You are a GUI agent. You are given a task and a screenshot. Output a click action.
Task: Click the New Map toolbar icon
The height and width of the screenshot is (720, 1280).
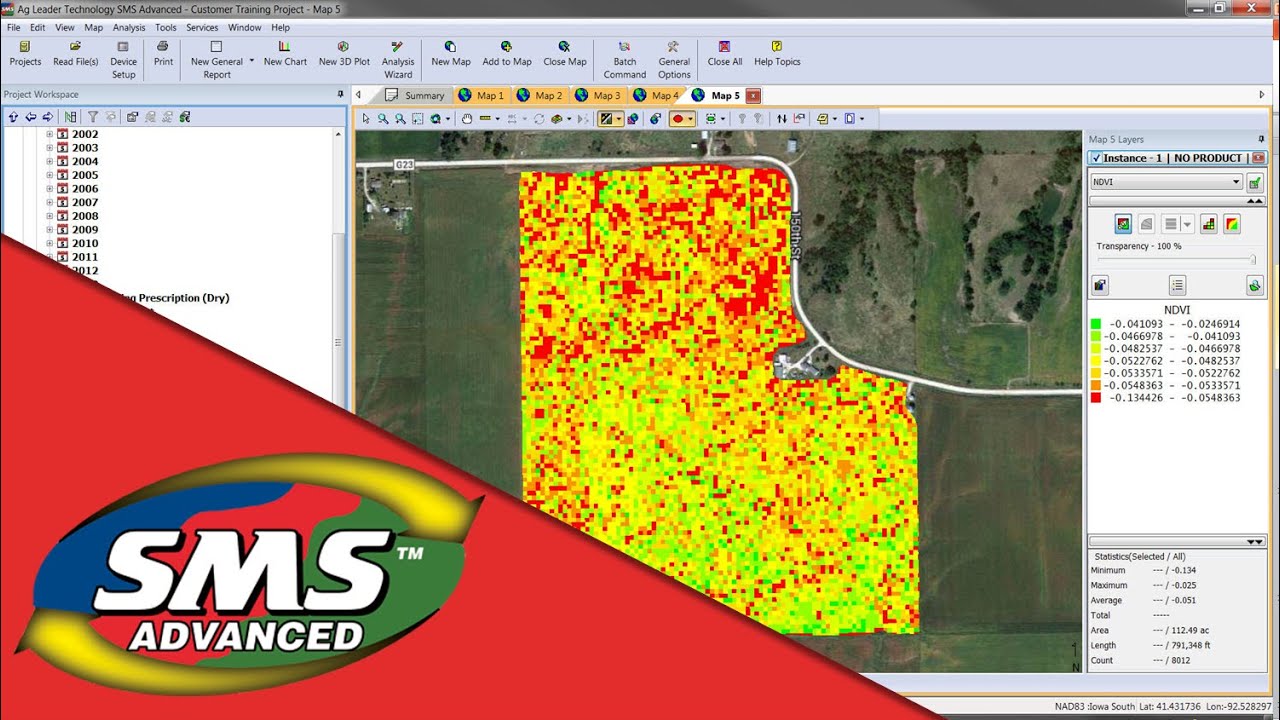450,46
